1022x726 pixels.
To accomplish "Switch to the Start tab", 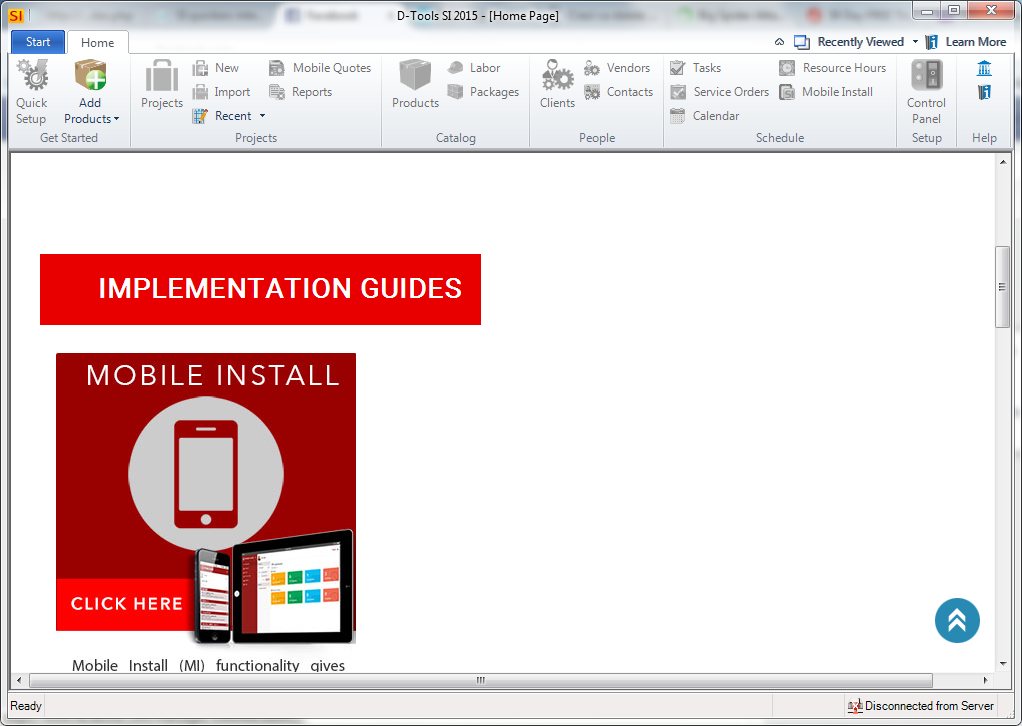I will point(37,41).
